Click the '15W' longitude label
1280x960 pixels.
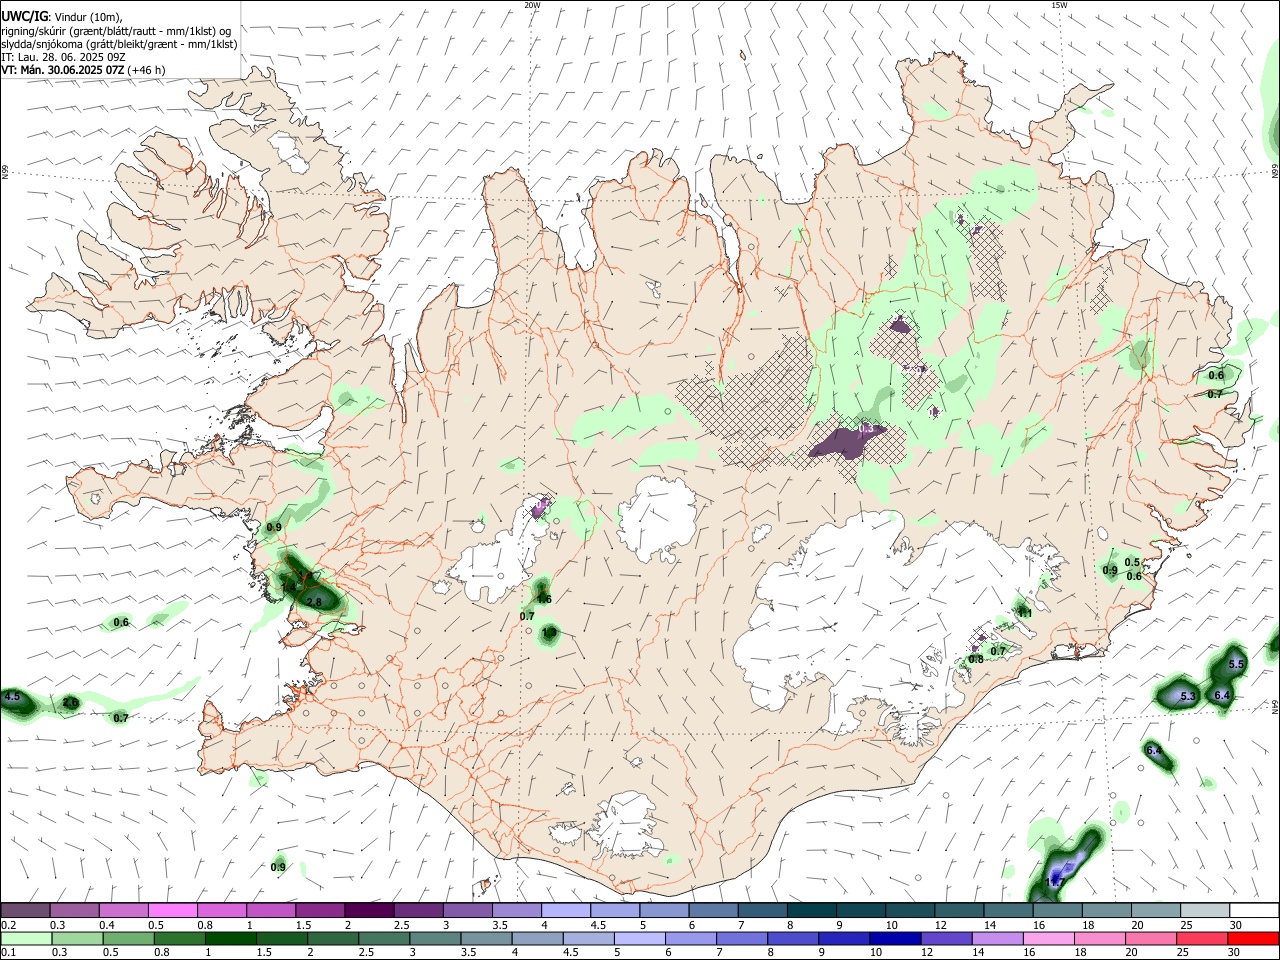[x=1059, y=5]
